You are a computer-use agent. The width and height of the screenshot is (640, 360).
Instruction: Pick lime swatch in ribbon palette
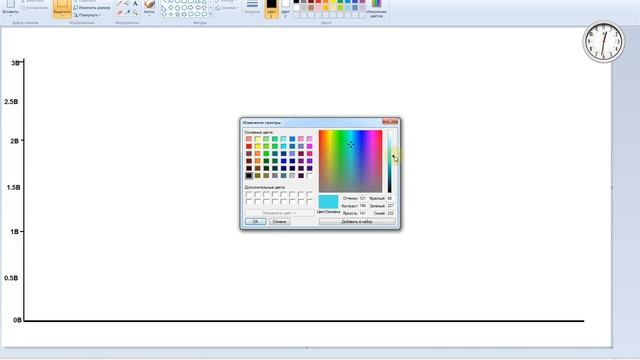click(340, 8)
